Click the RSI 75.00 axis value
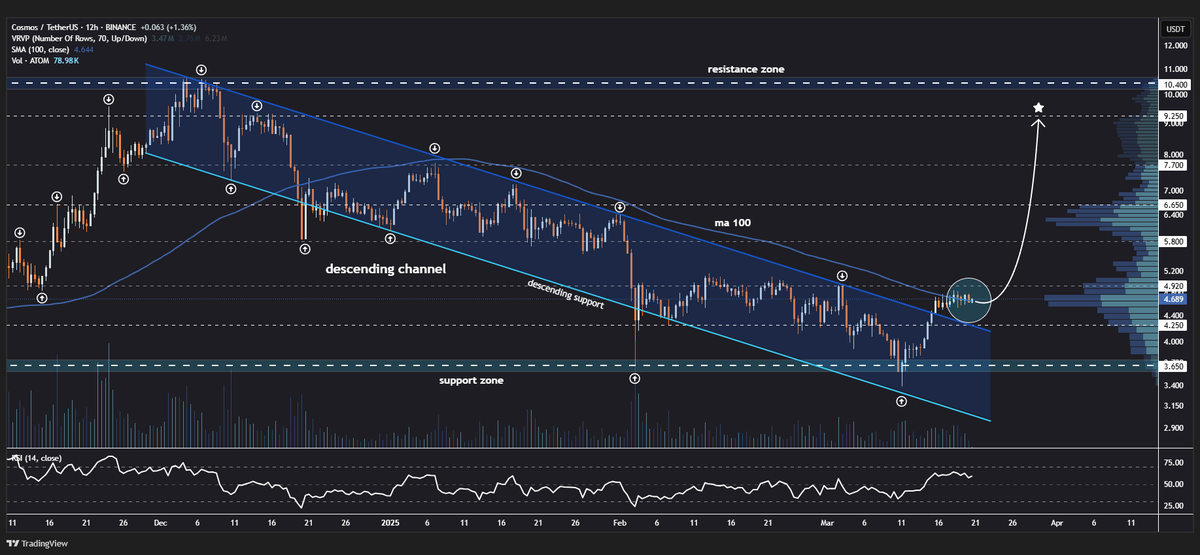 1172,463
